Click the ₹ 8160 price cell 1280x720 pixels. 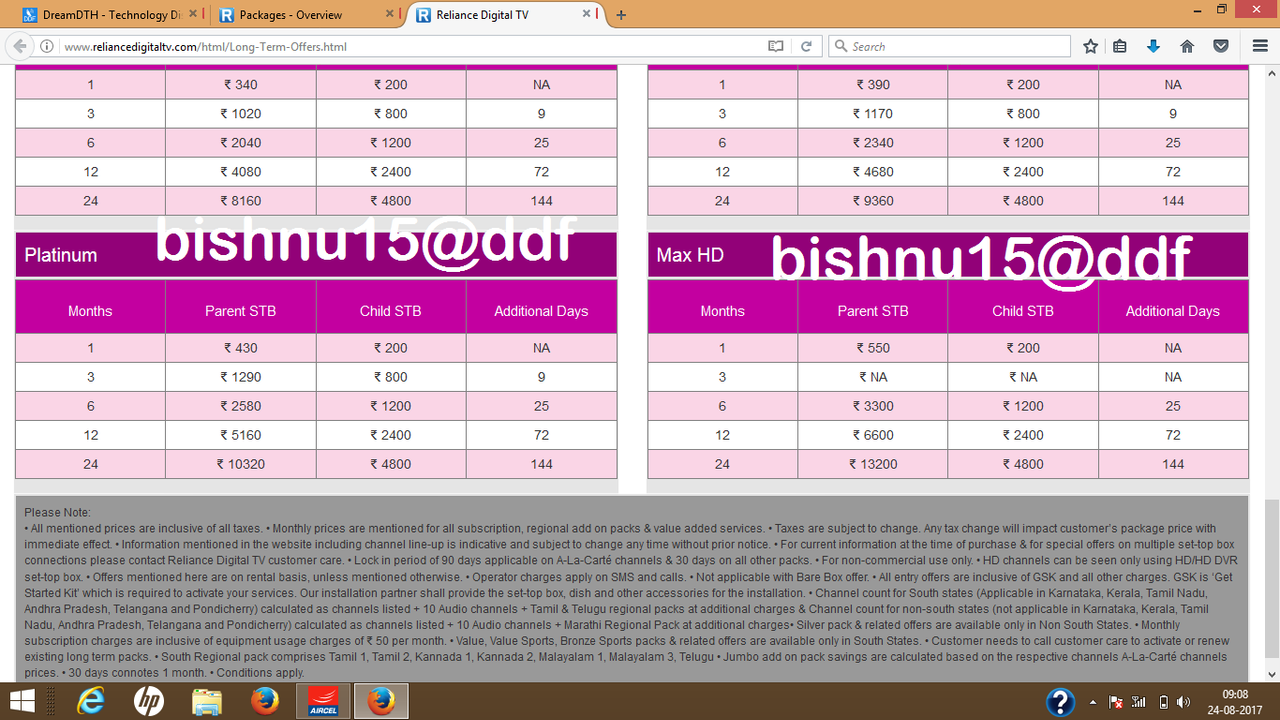pyautogui.click(x=240, y=201)
